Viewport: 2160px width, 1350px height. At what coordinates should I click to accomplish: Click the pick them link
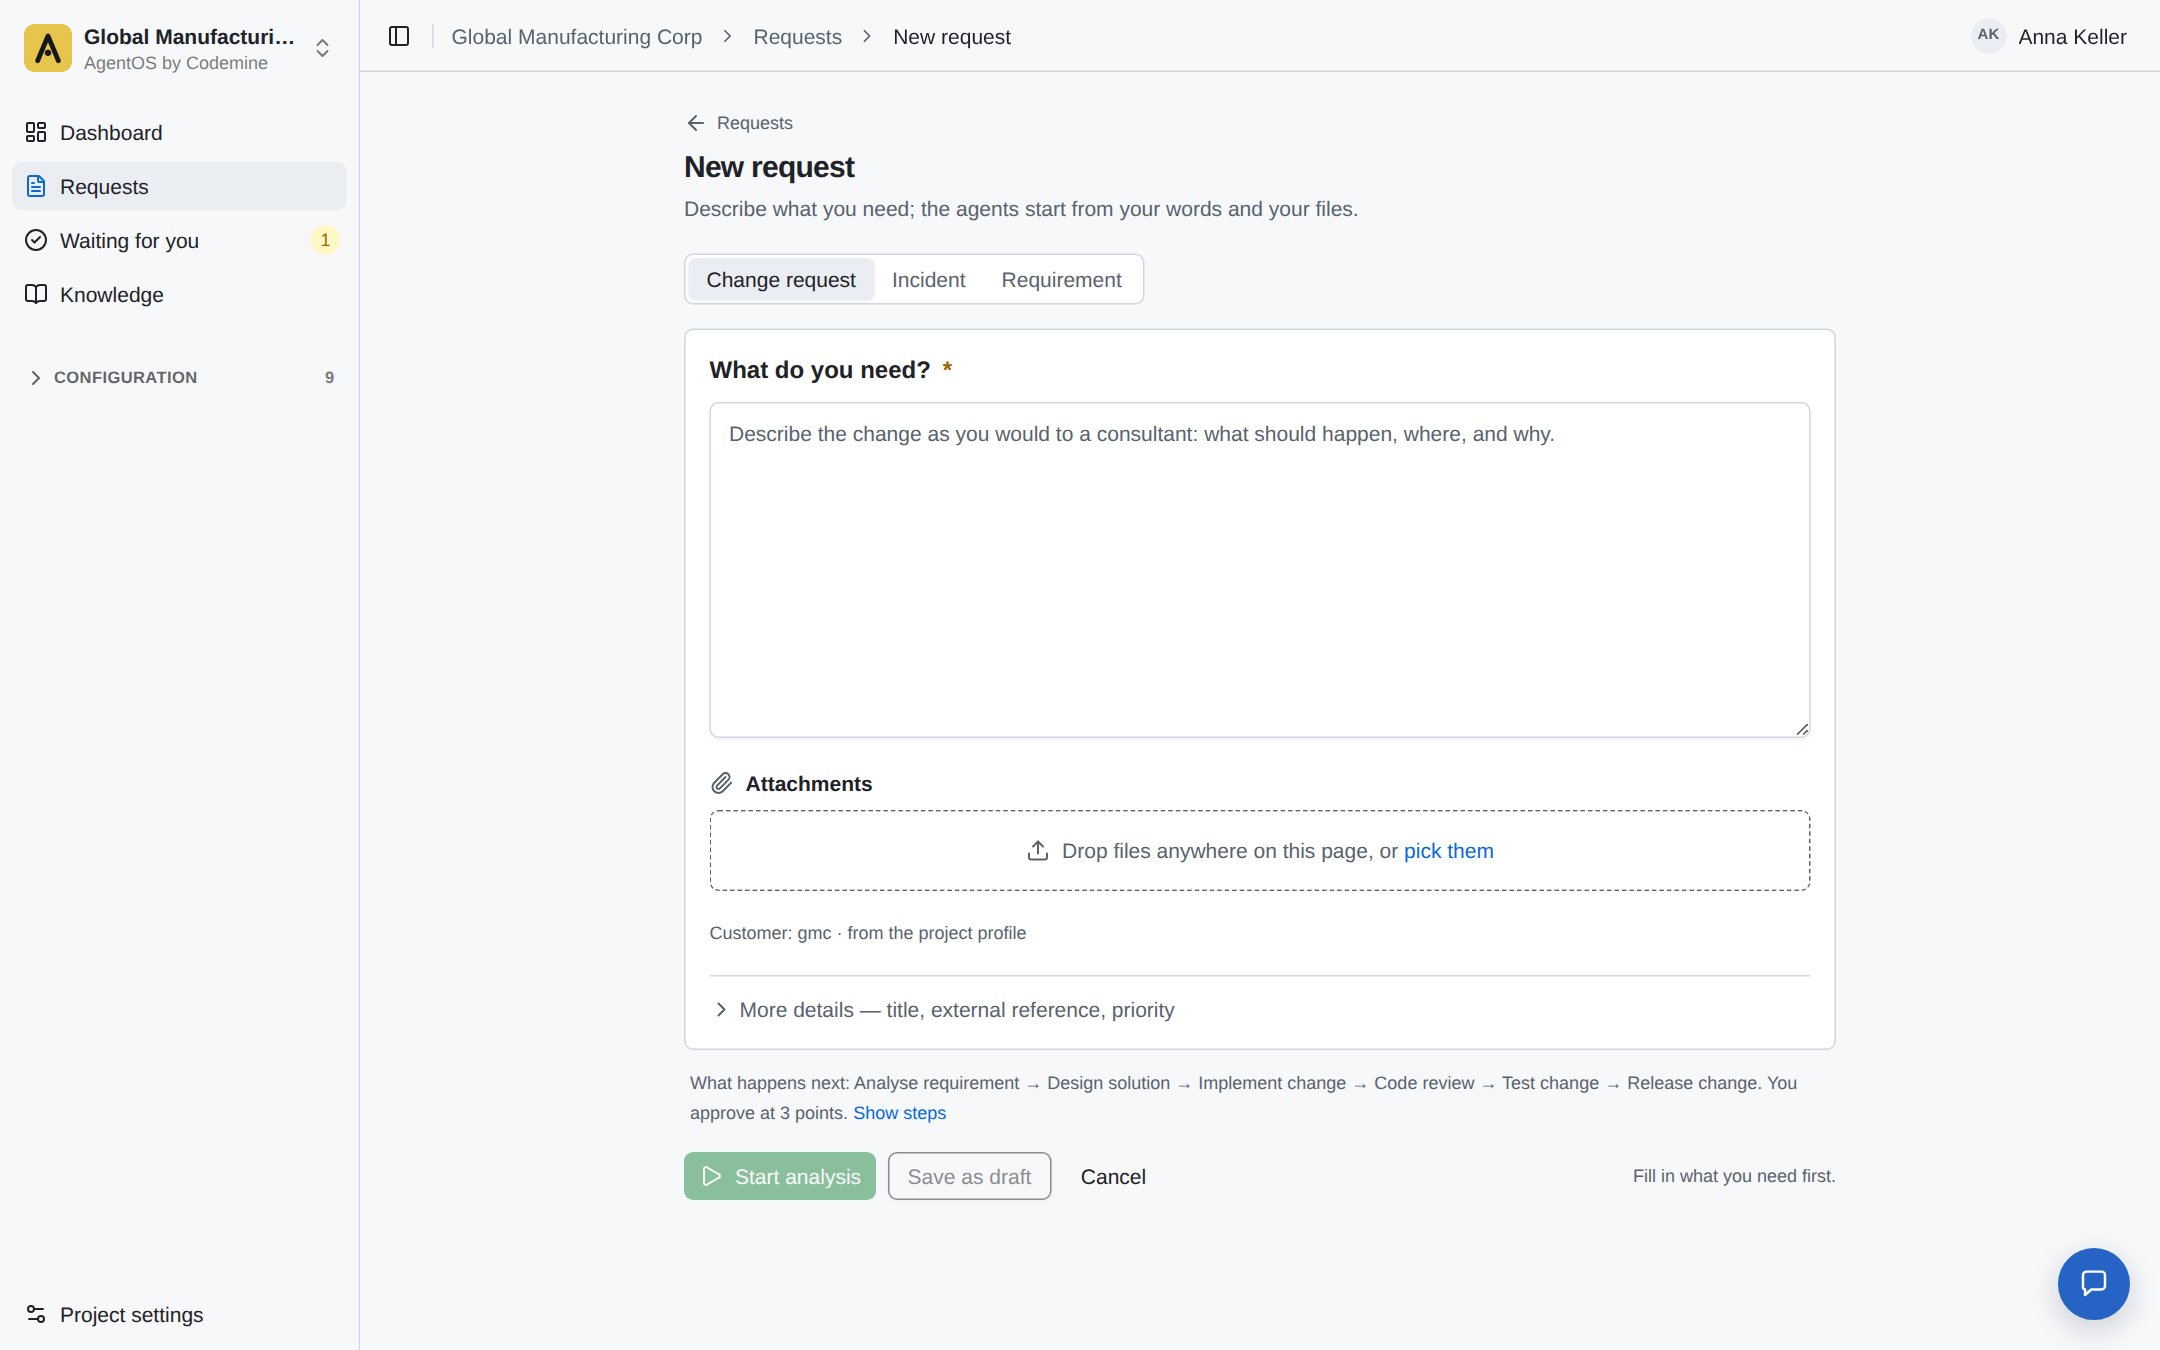point(1448,851)
